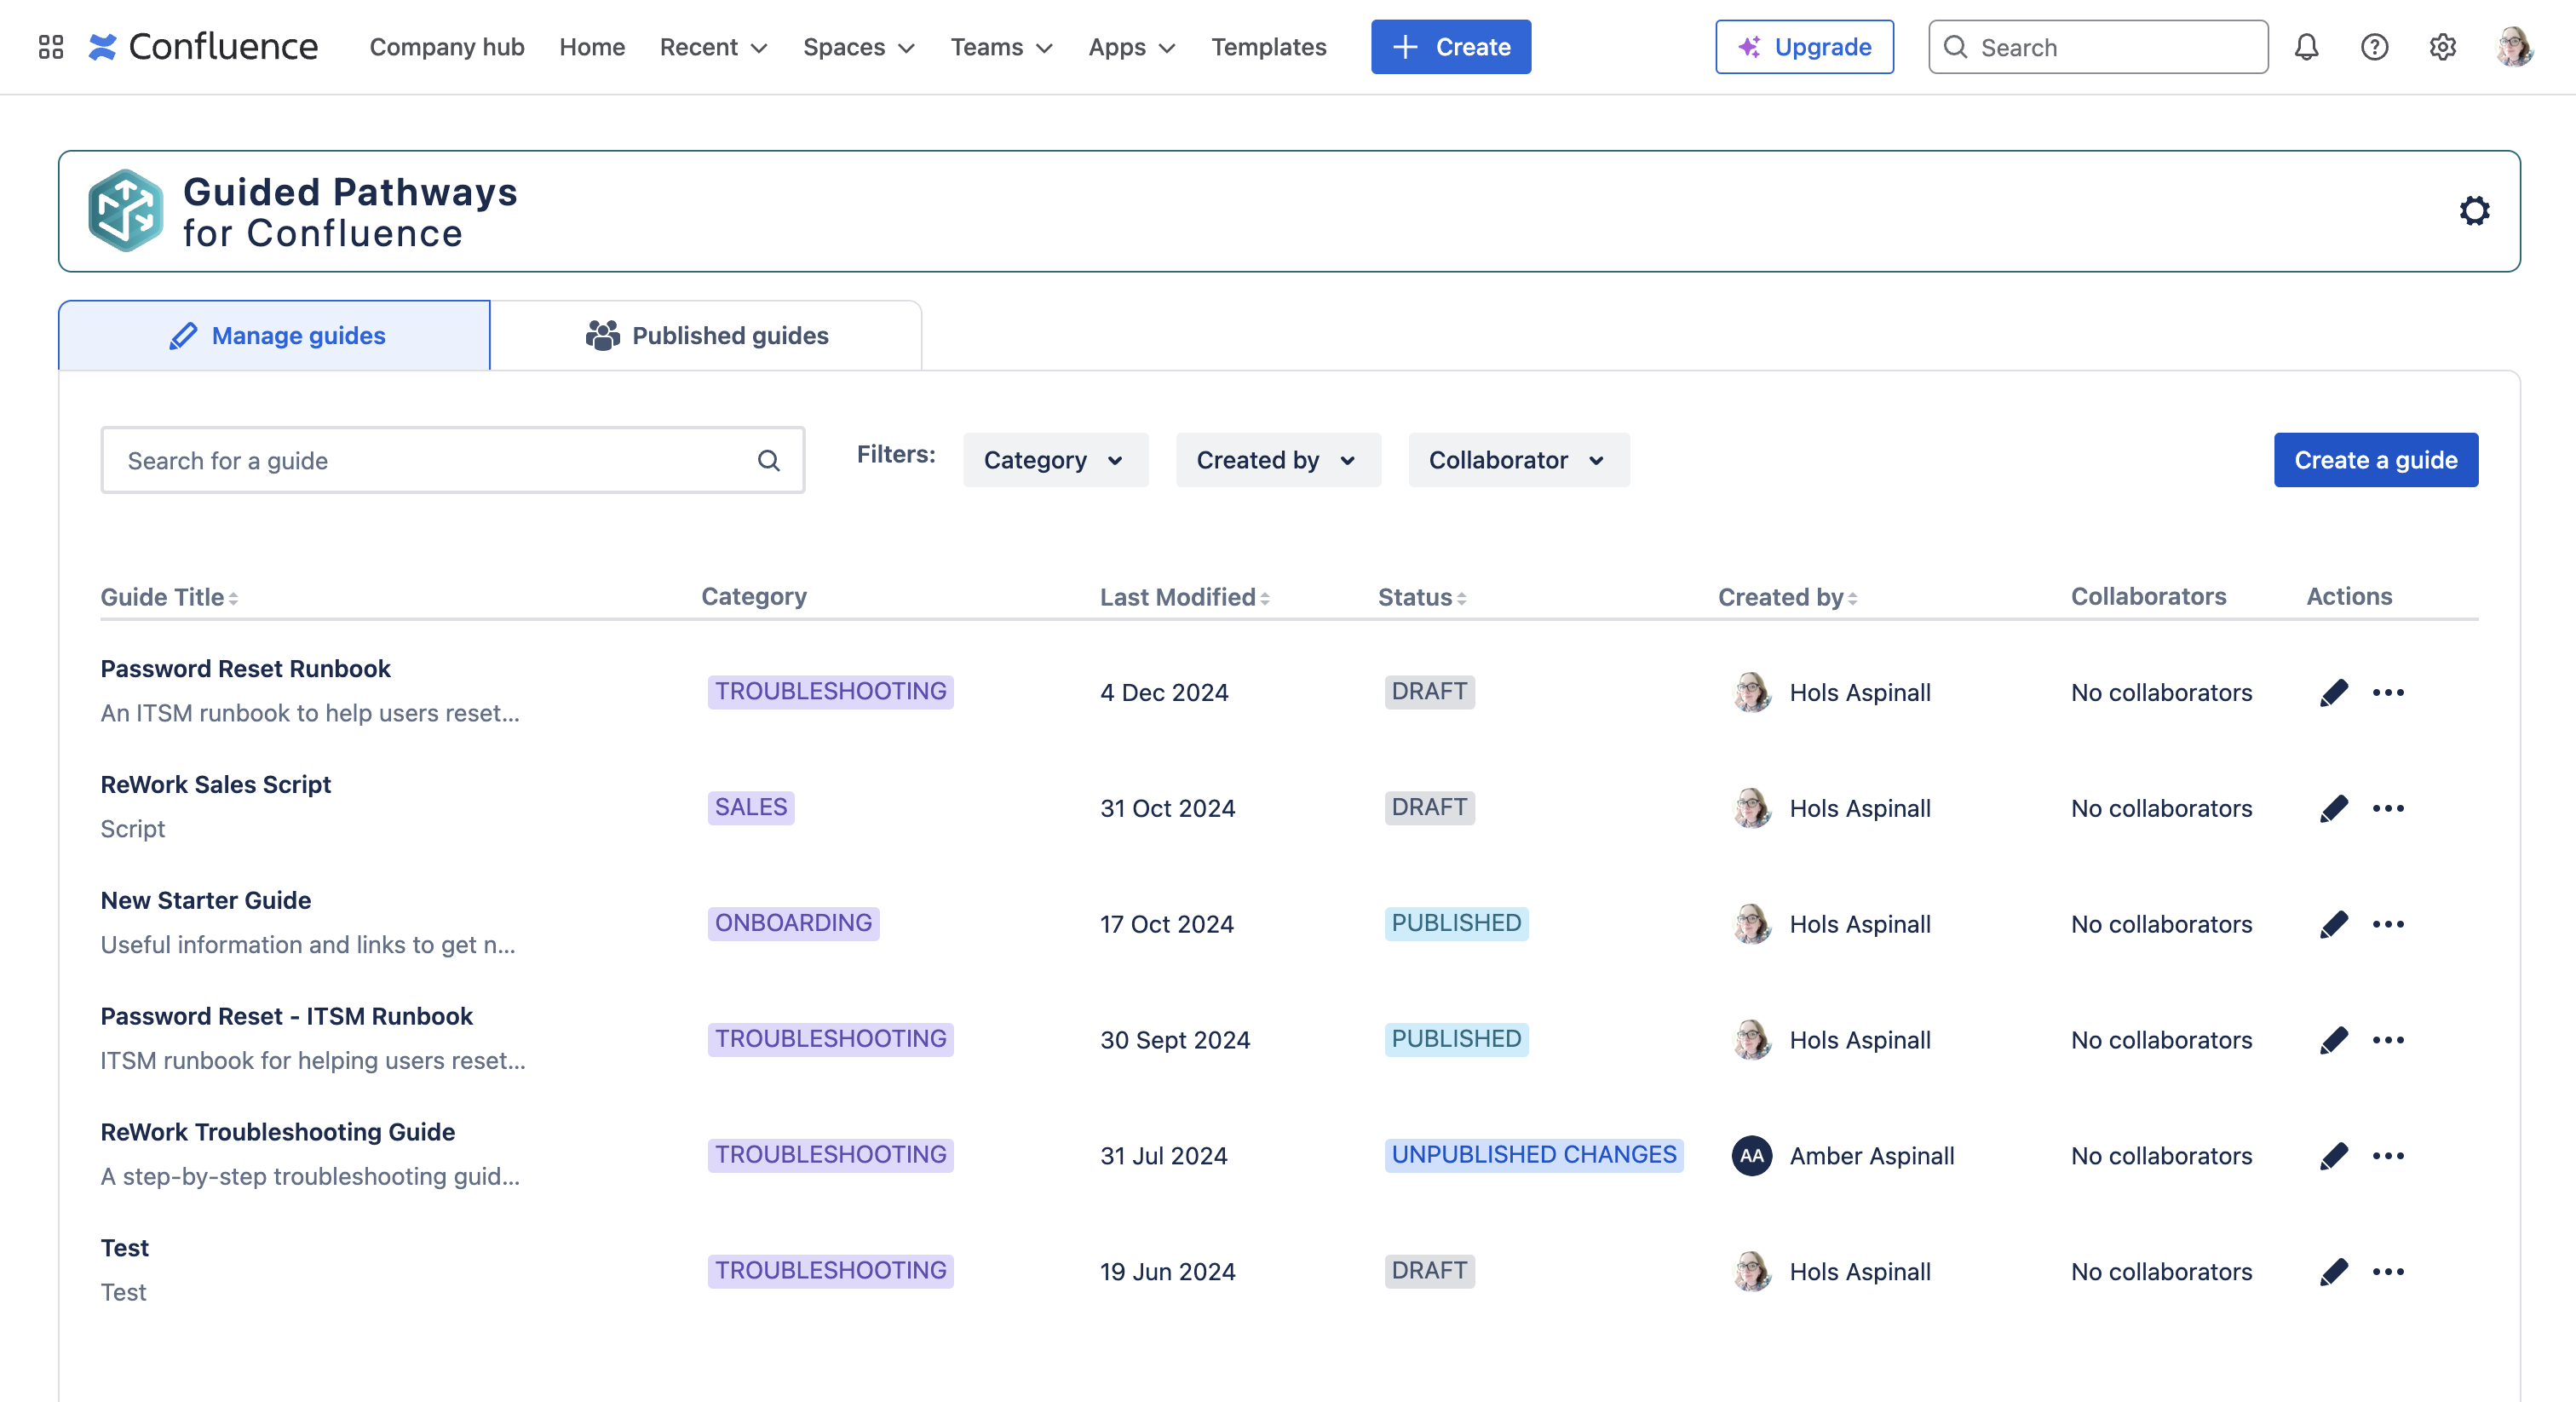Focus the top Confluence Search box

point(2098,47)
